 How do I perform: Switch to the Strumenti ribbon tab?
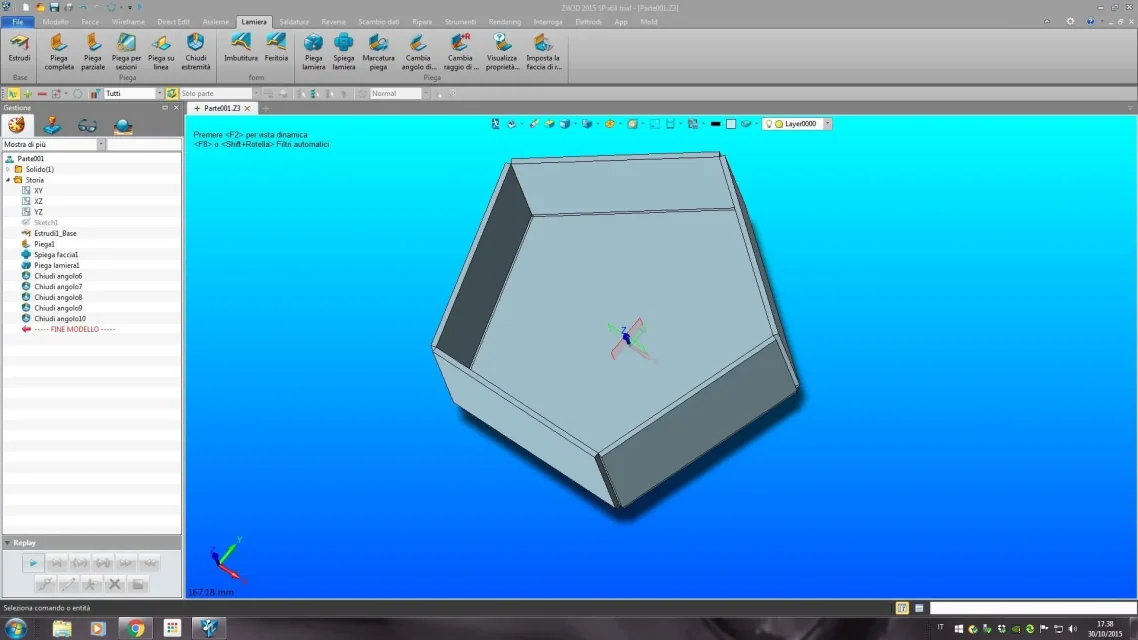pos(460,22)
